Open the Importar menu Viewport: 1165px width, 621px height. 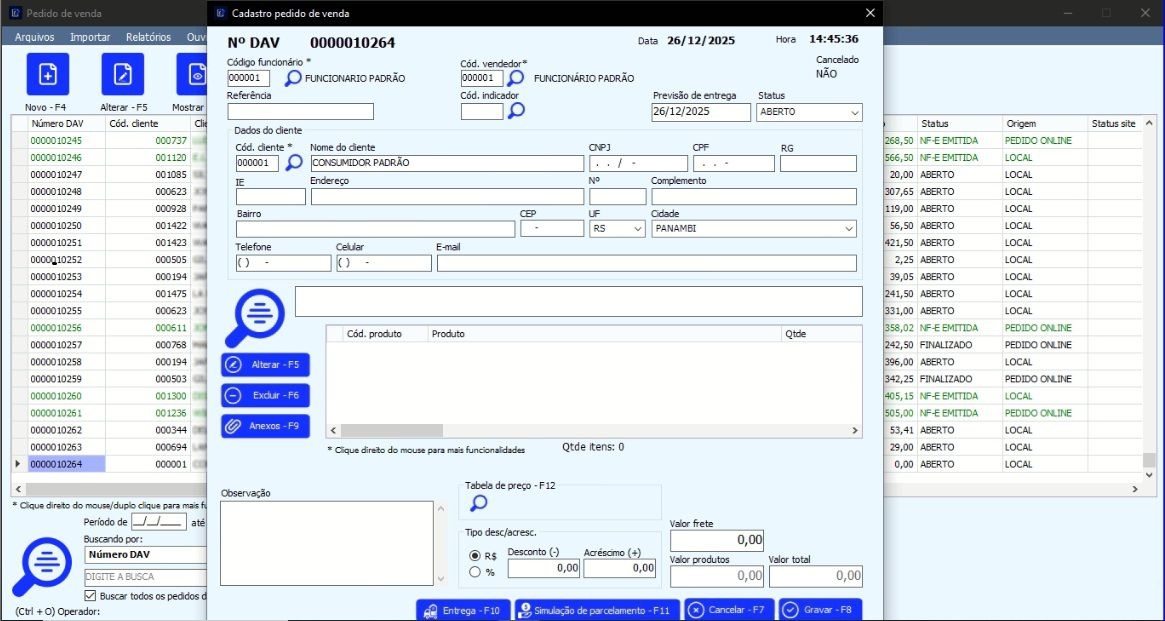[x=90, y=37]
